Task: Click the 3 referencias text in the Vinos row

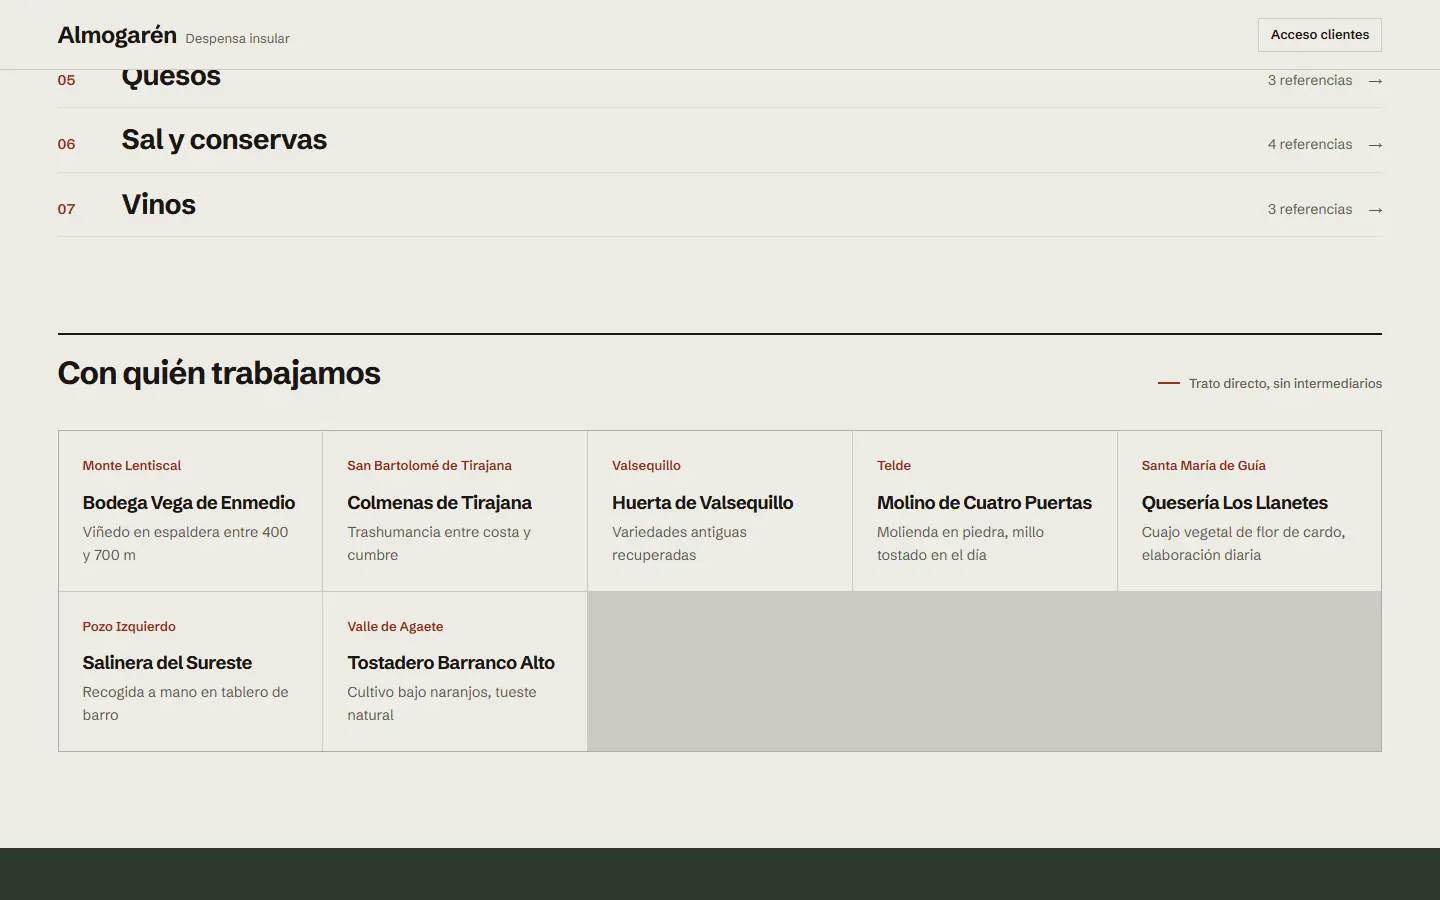Action: [x=1310, y=210]
